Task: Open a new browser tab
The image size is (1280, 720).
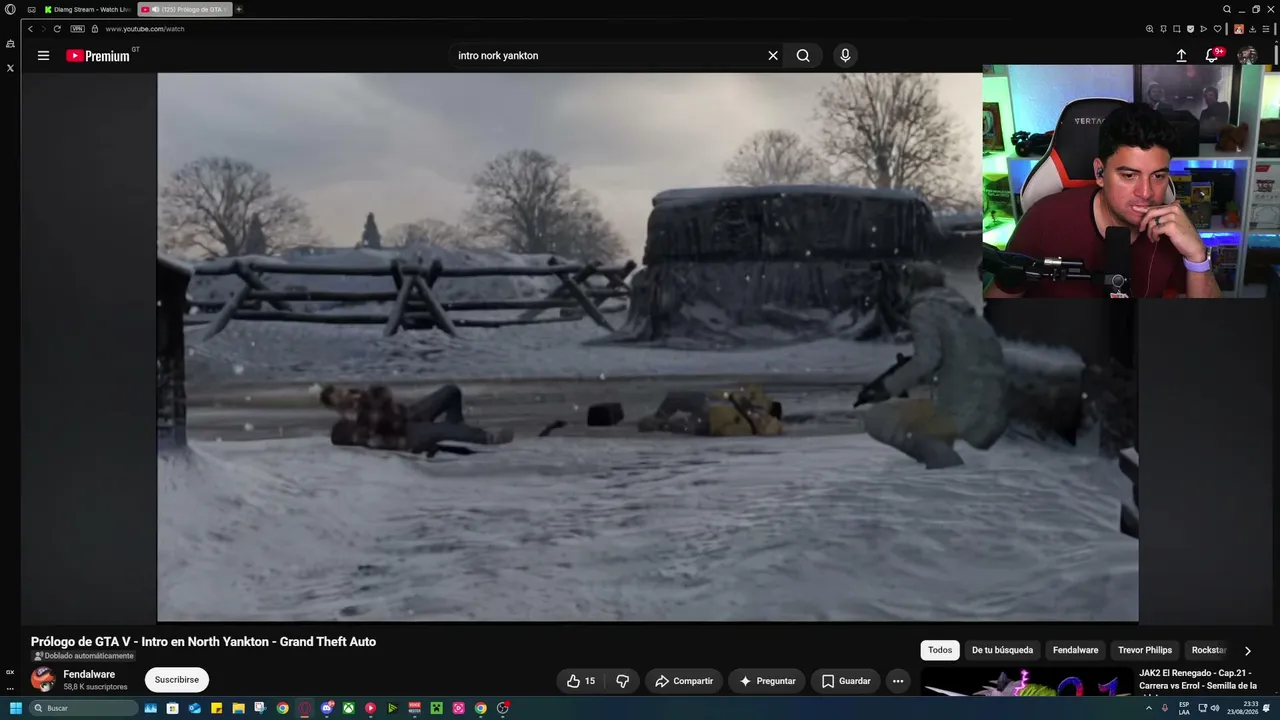Action: (239, 9)
